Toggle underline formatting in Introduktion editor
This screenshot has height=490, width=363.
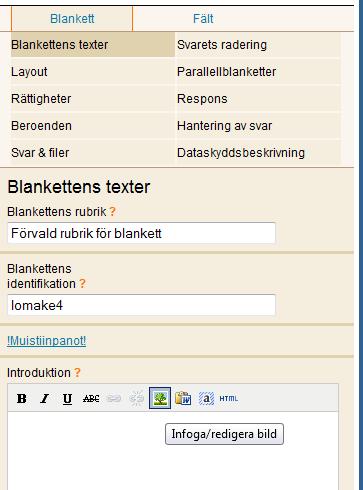tap(67, 398)
